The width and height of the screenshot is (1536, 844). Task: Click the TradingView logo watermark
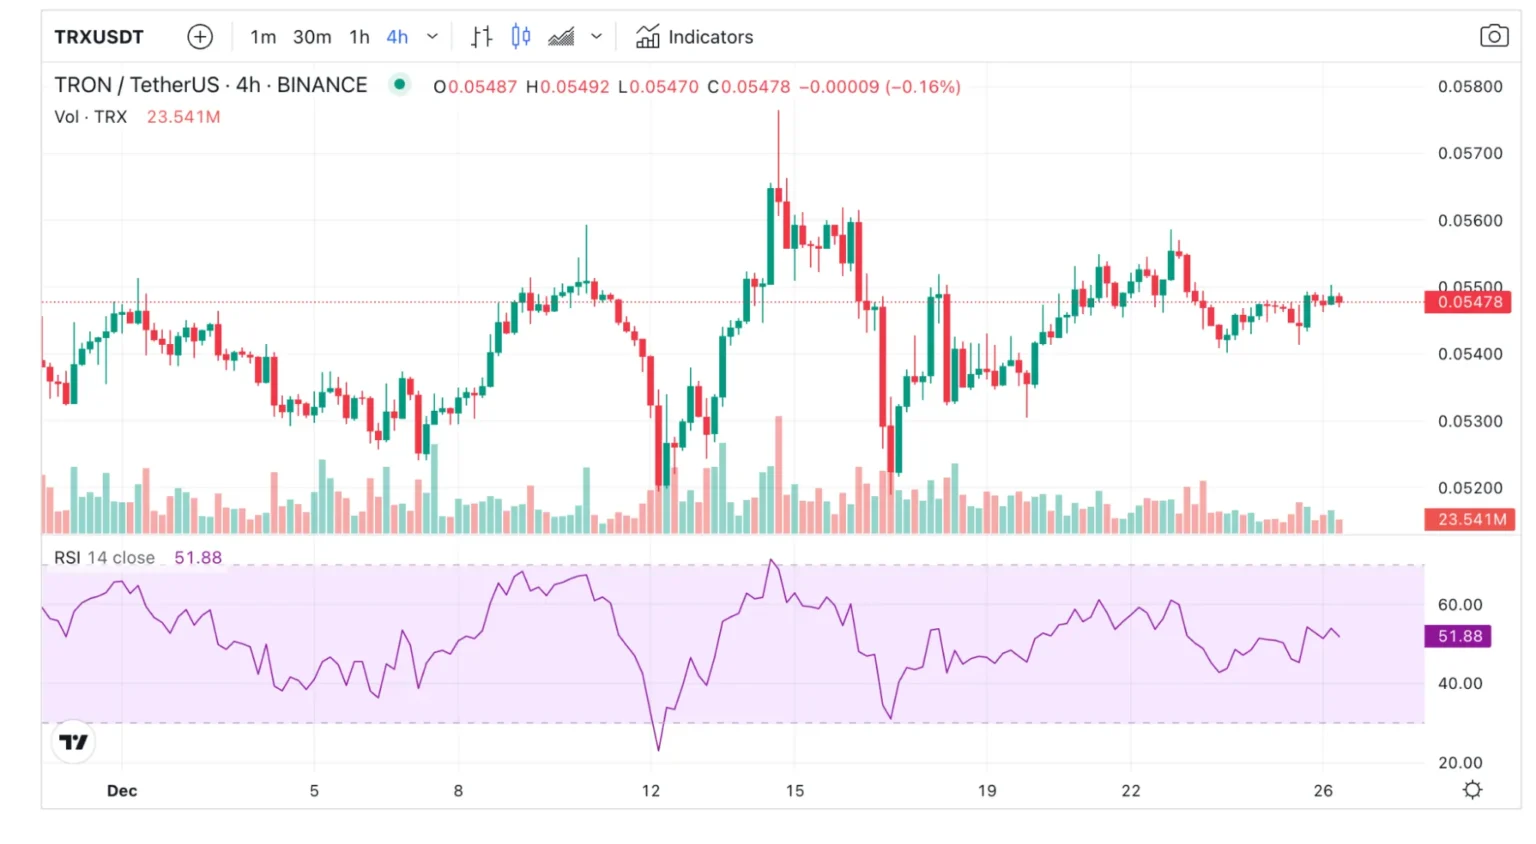(x=73, y=742)
